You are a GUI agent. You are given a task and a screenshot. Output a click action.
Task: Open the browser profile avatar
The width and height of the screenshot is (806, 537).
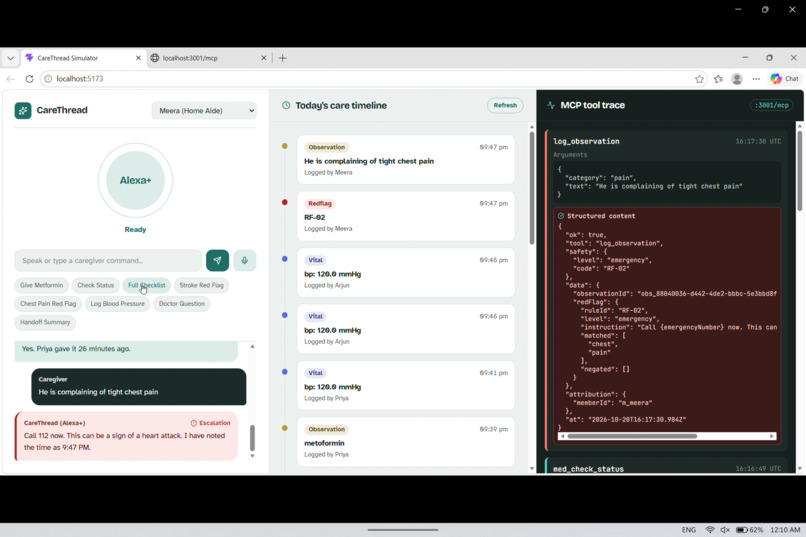click(x=737, y=79)
